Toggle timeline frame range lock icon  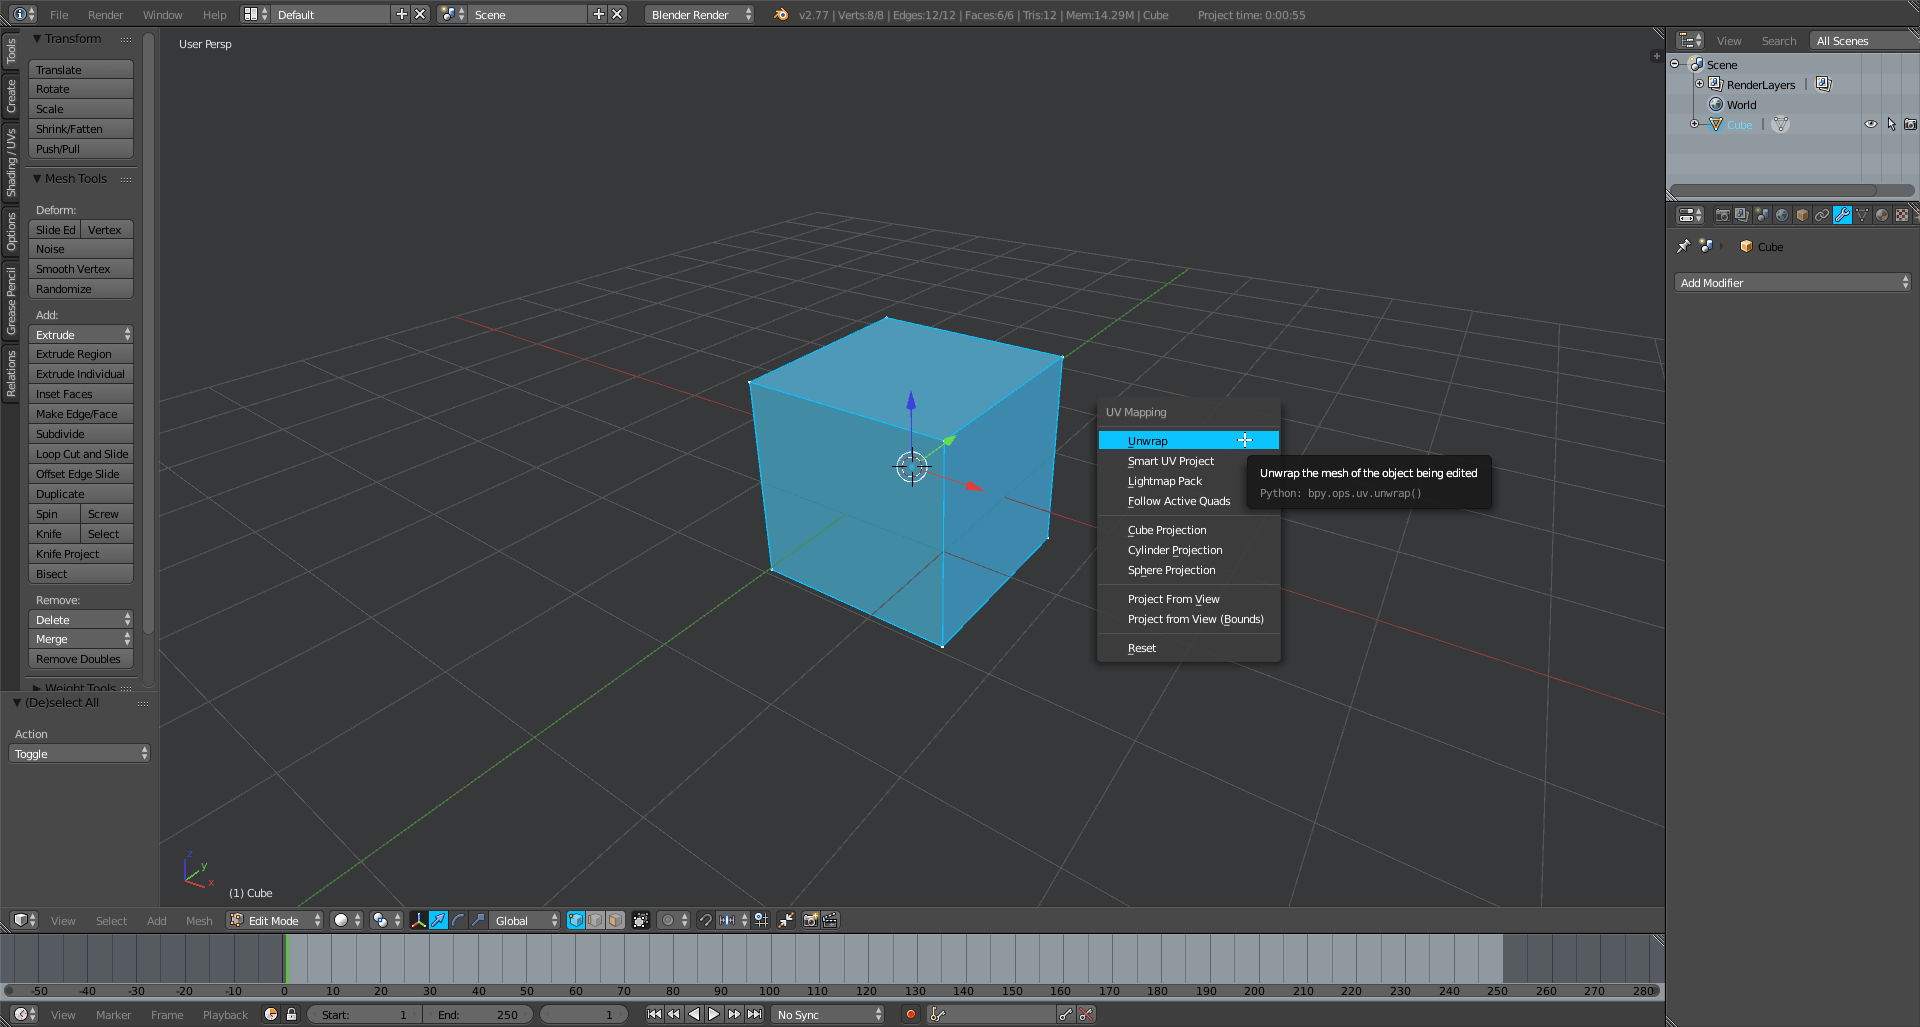291,1014
